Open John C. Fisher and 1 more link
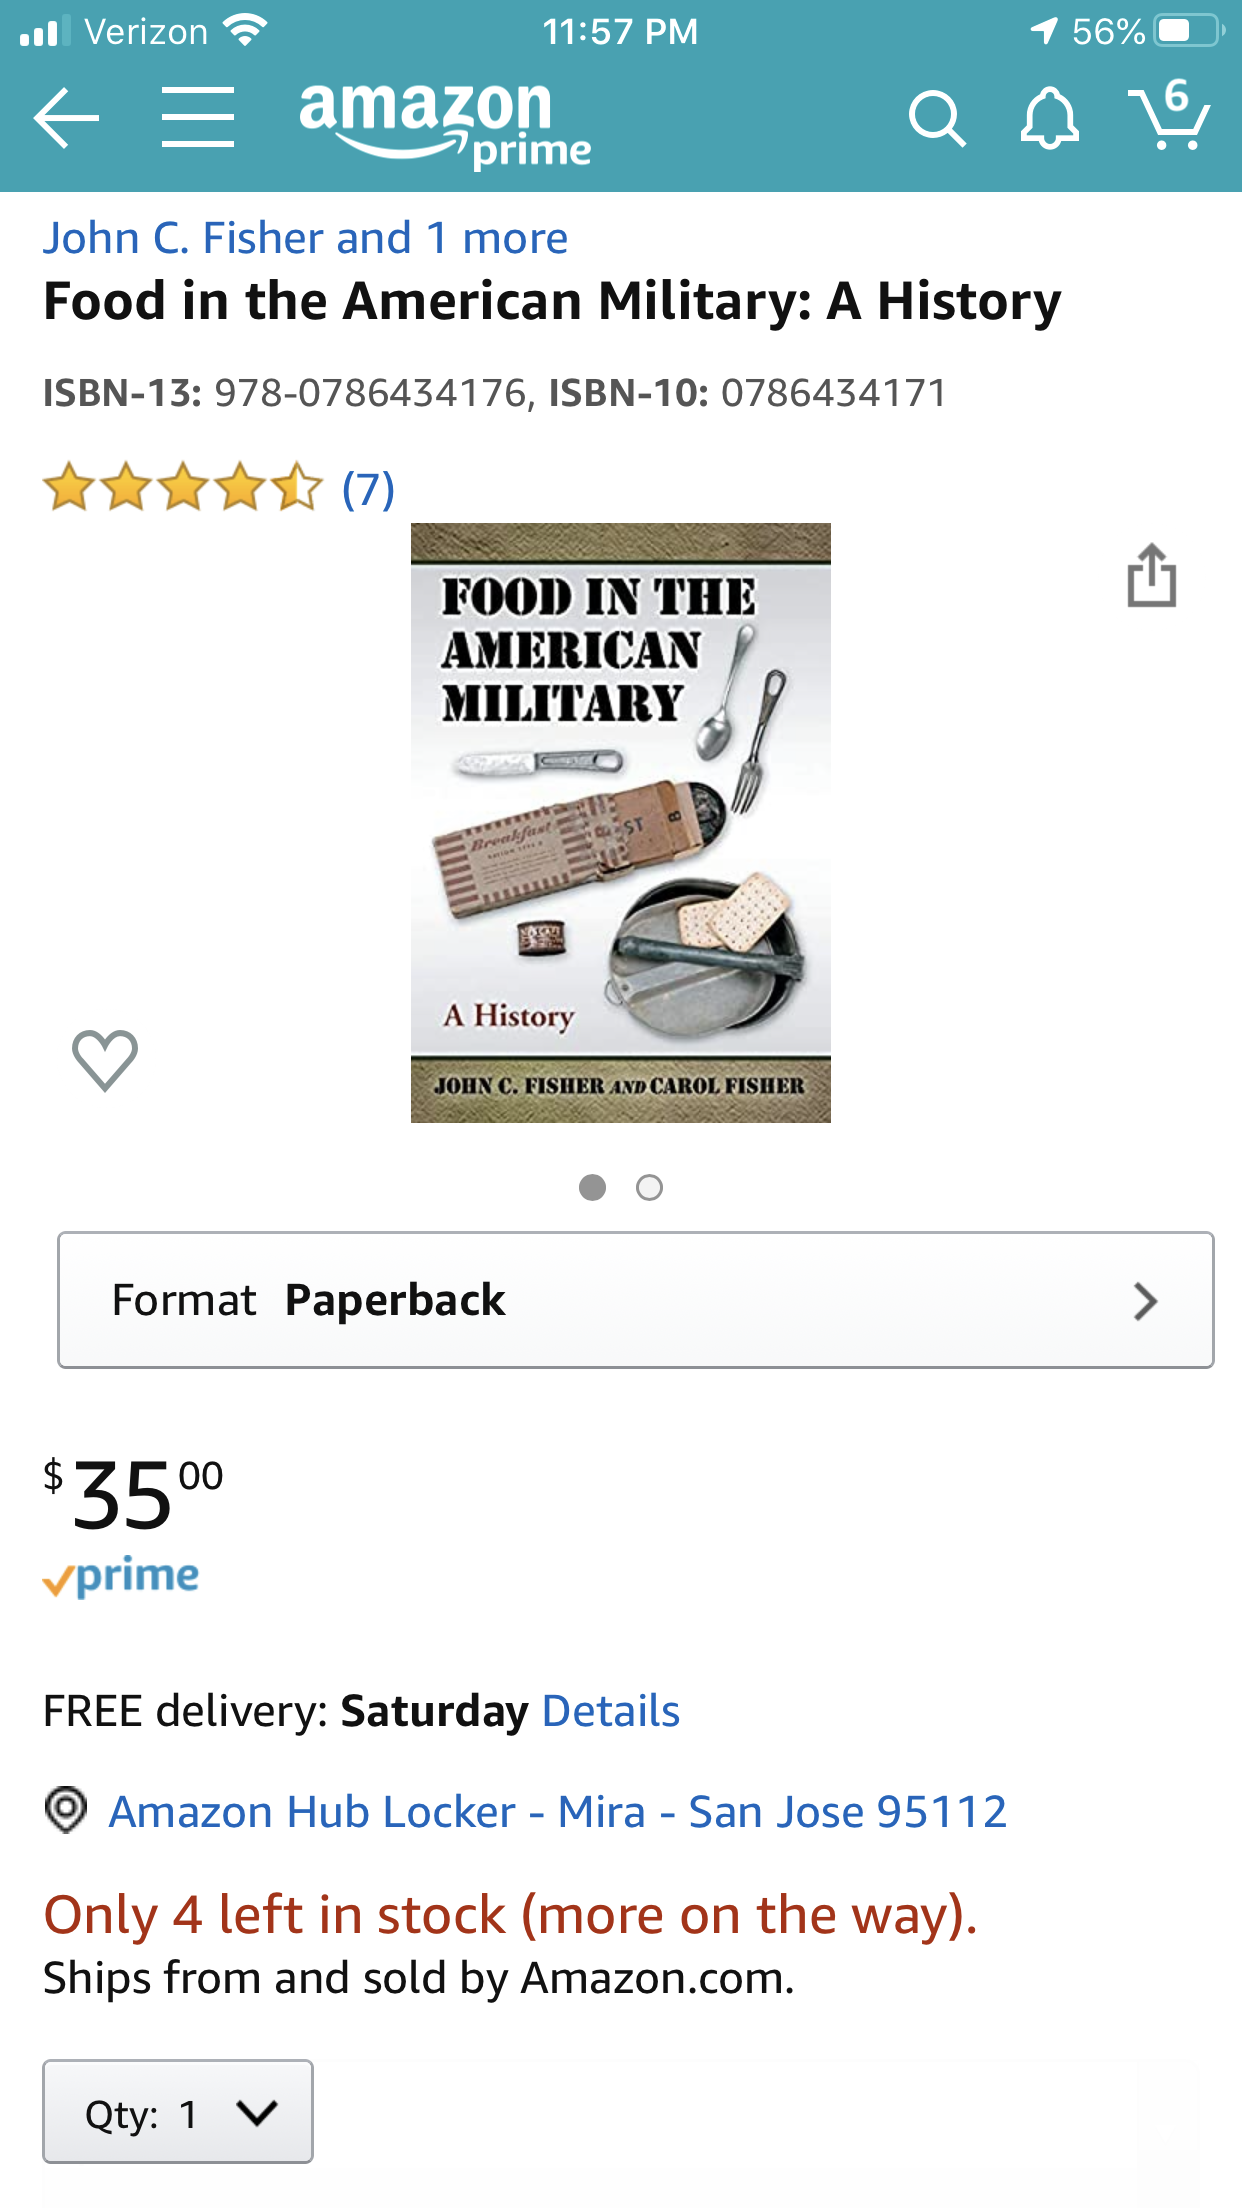This screenshot has height=2208, width=1242. [305, 238]
